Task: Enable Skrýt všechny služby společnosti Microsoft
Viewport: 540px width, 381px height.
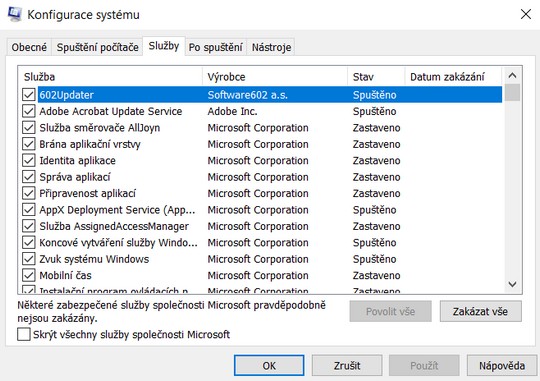Action: [x=24, y=334]
